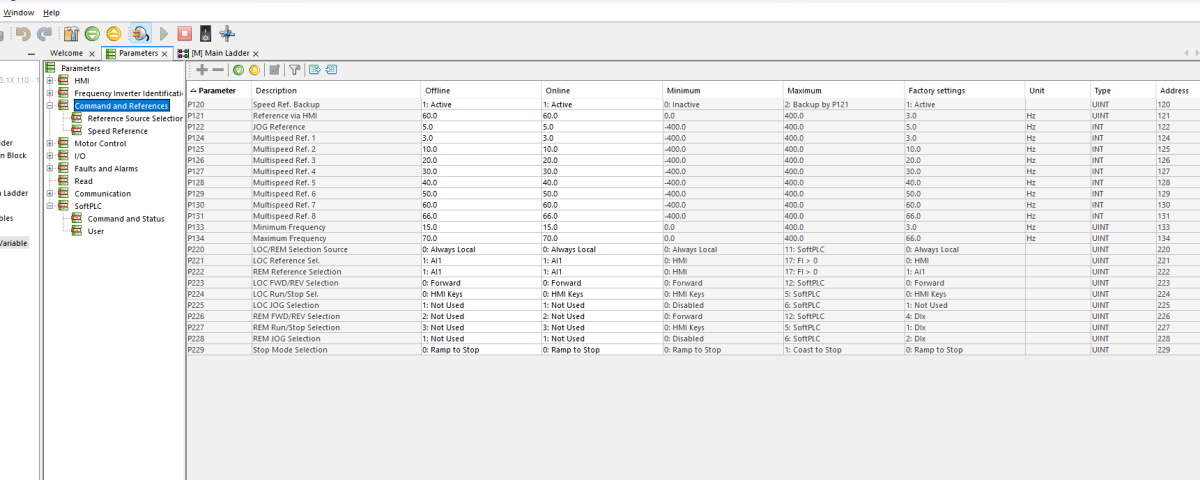
Task: Click the plus icon above parameter table
Action: click(x=202, y=70)
